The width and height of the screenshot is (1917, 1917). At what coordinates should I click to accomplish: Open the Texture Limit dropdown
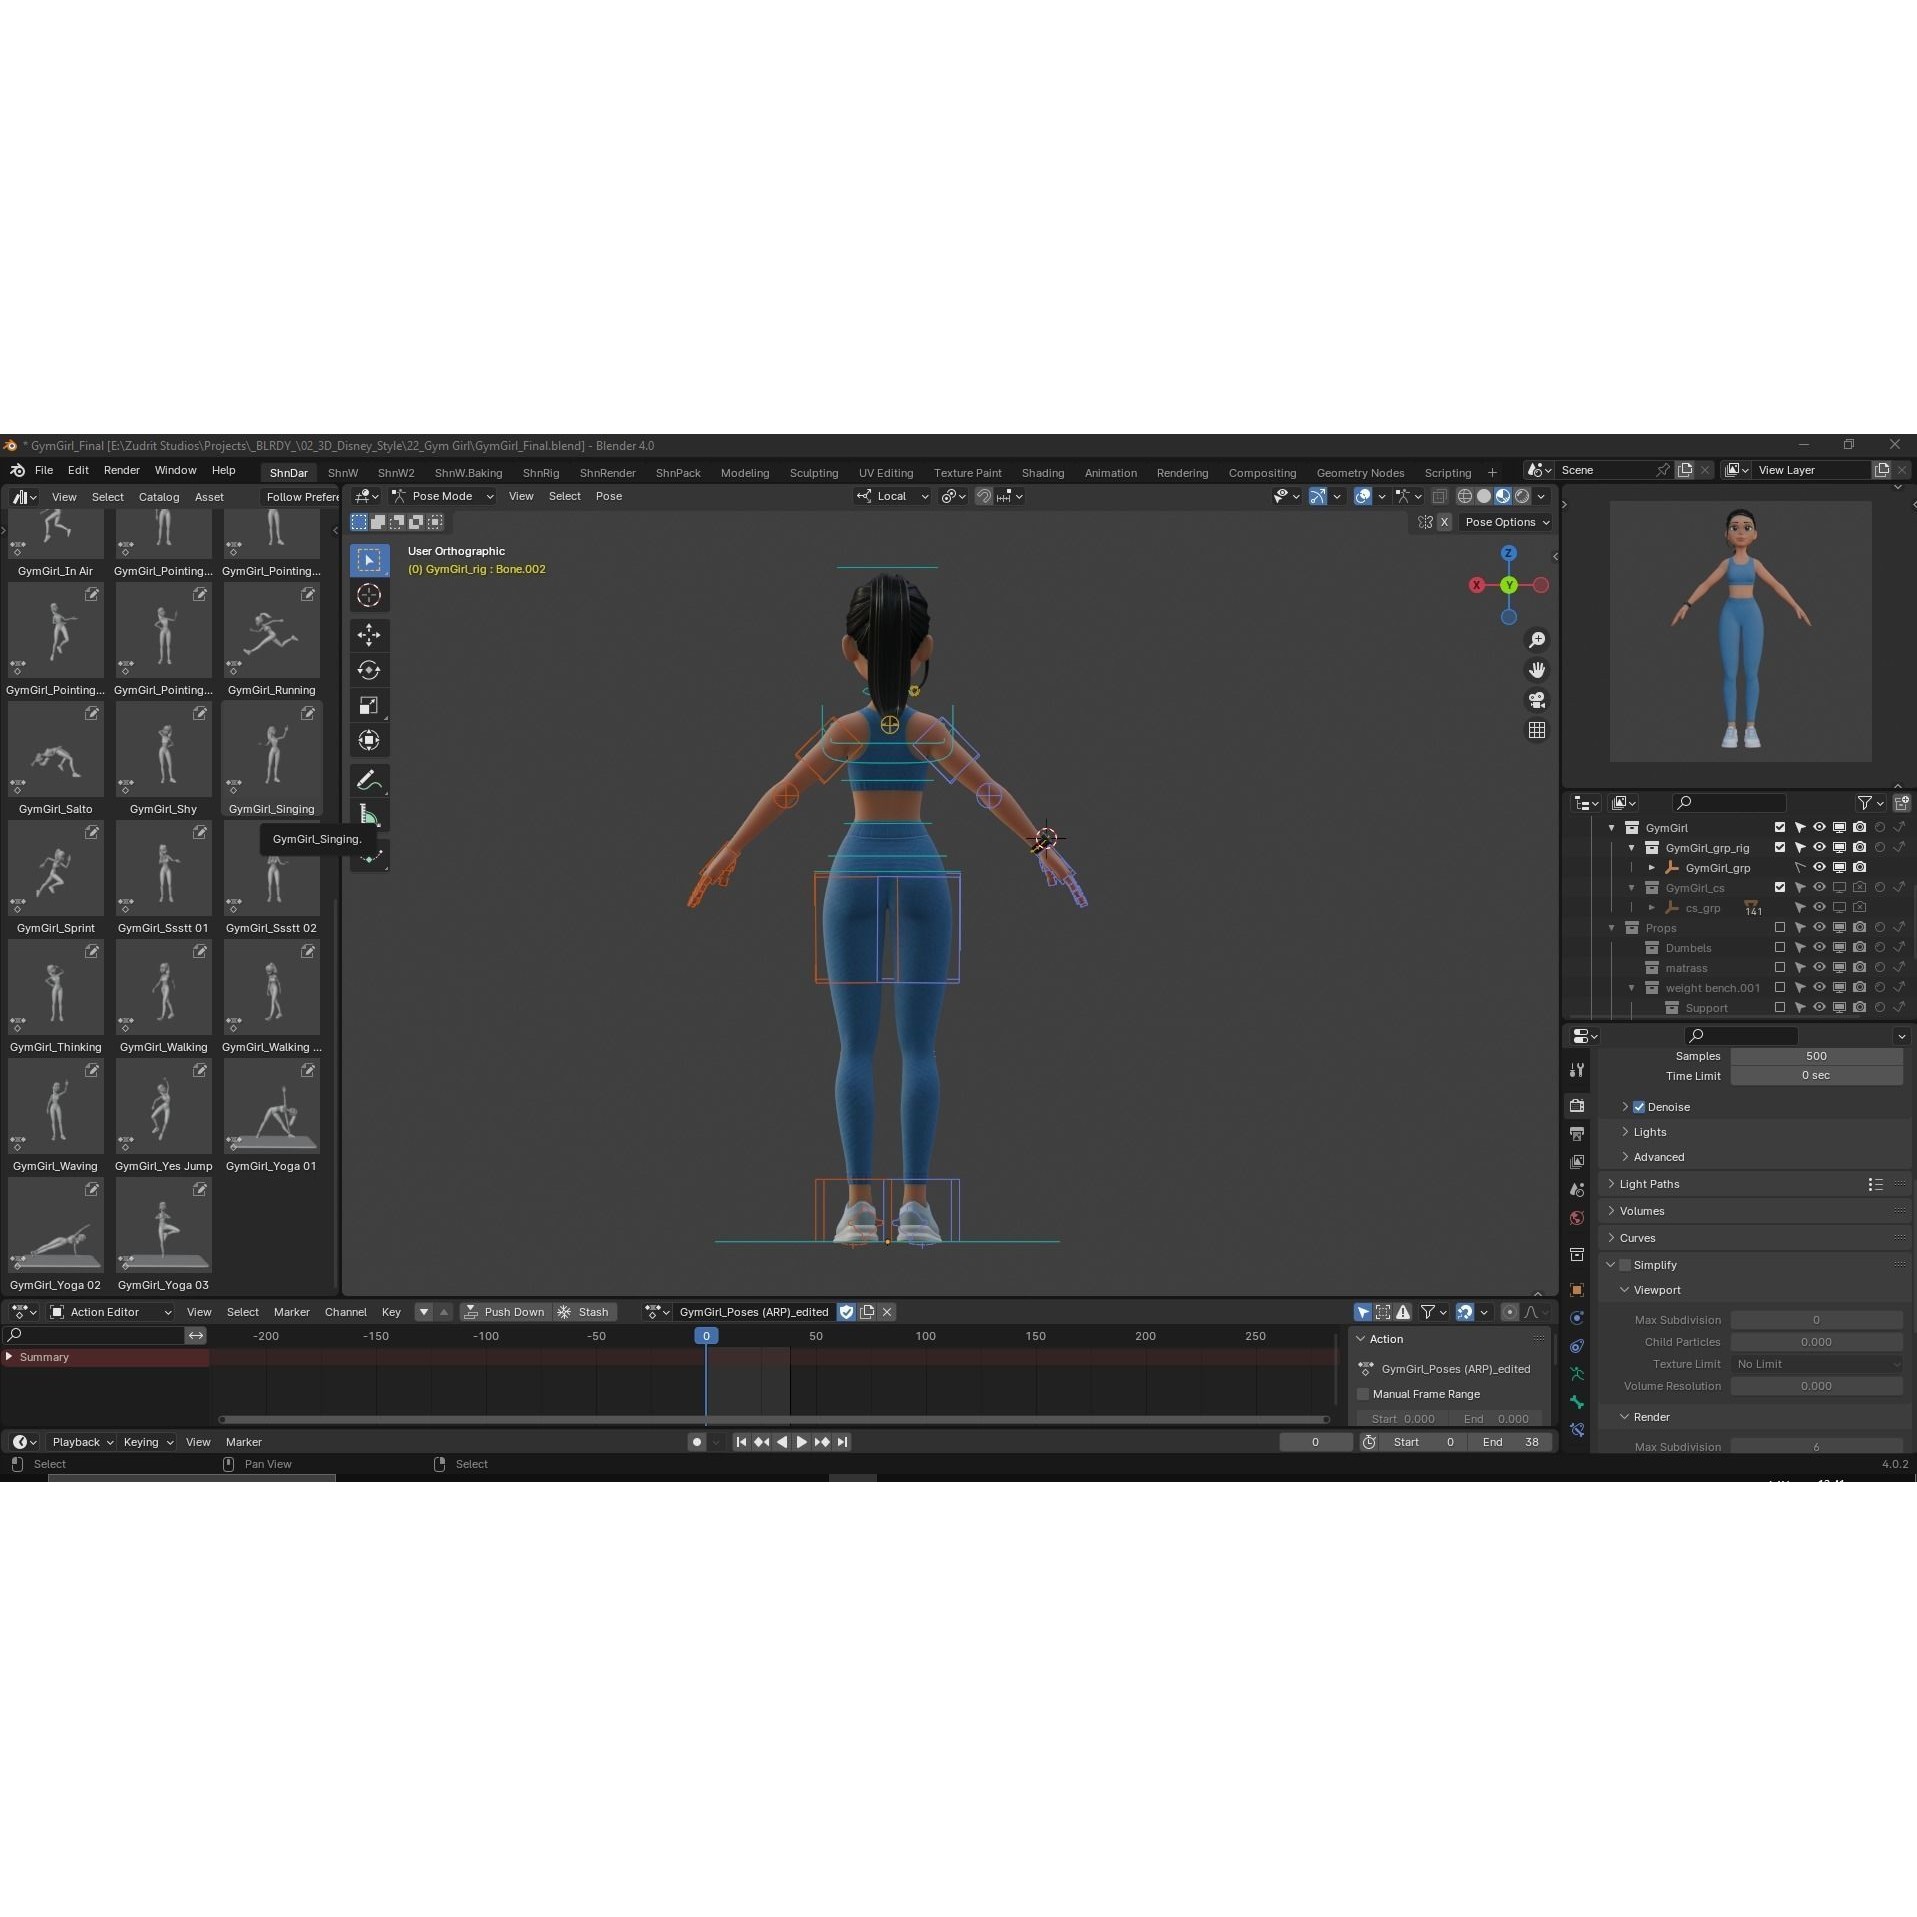click(1817, 1363)
